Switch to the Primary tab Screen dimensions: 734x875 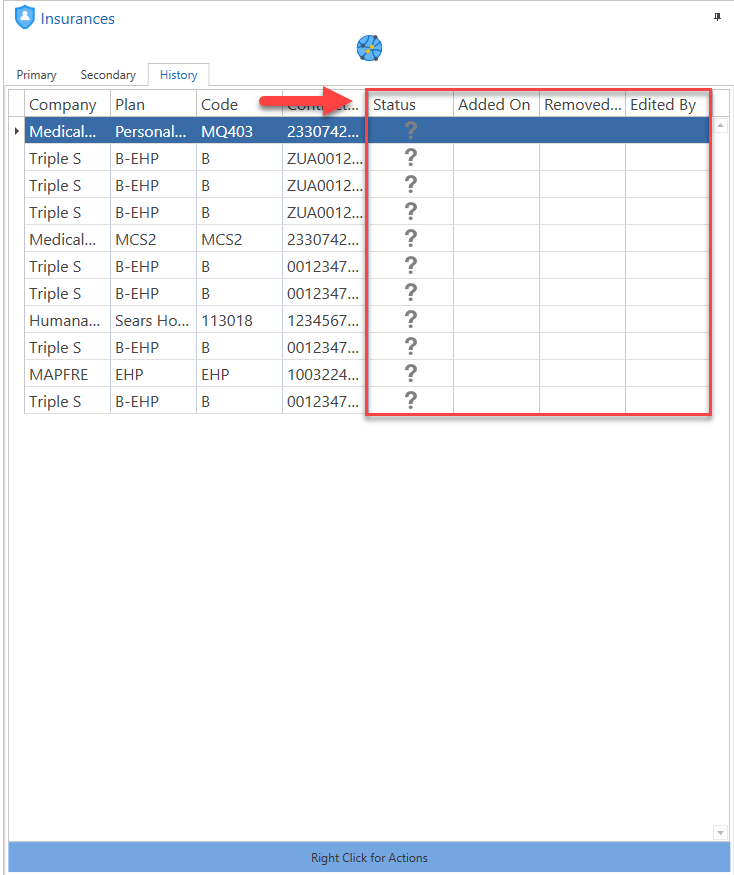pyautogui.click(x=36, y=75)
